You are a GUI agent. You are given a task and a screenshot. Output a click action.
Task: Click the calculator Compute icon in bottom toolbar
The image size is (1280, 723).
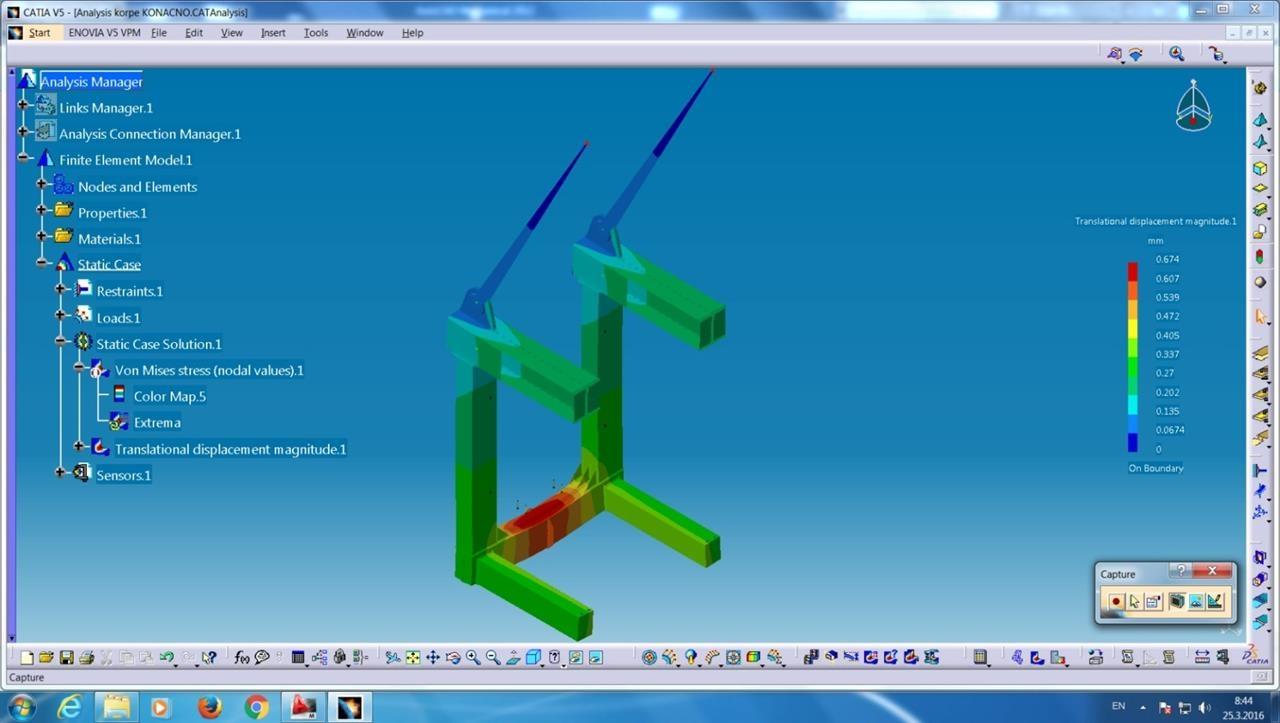[981, 657]
